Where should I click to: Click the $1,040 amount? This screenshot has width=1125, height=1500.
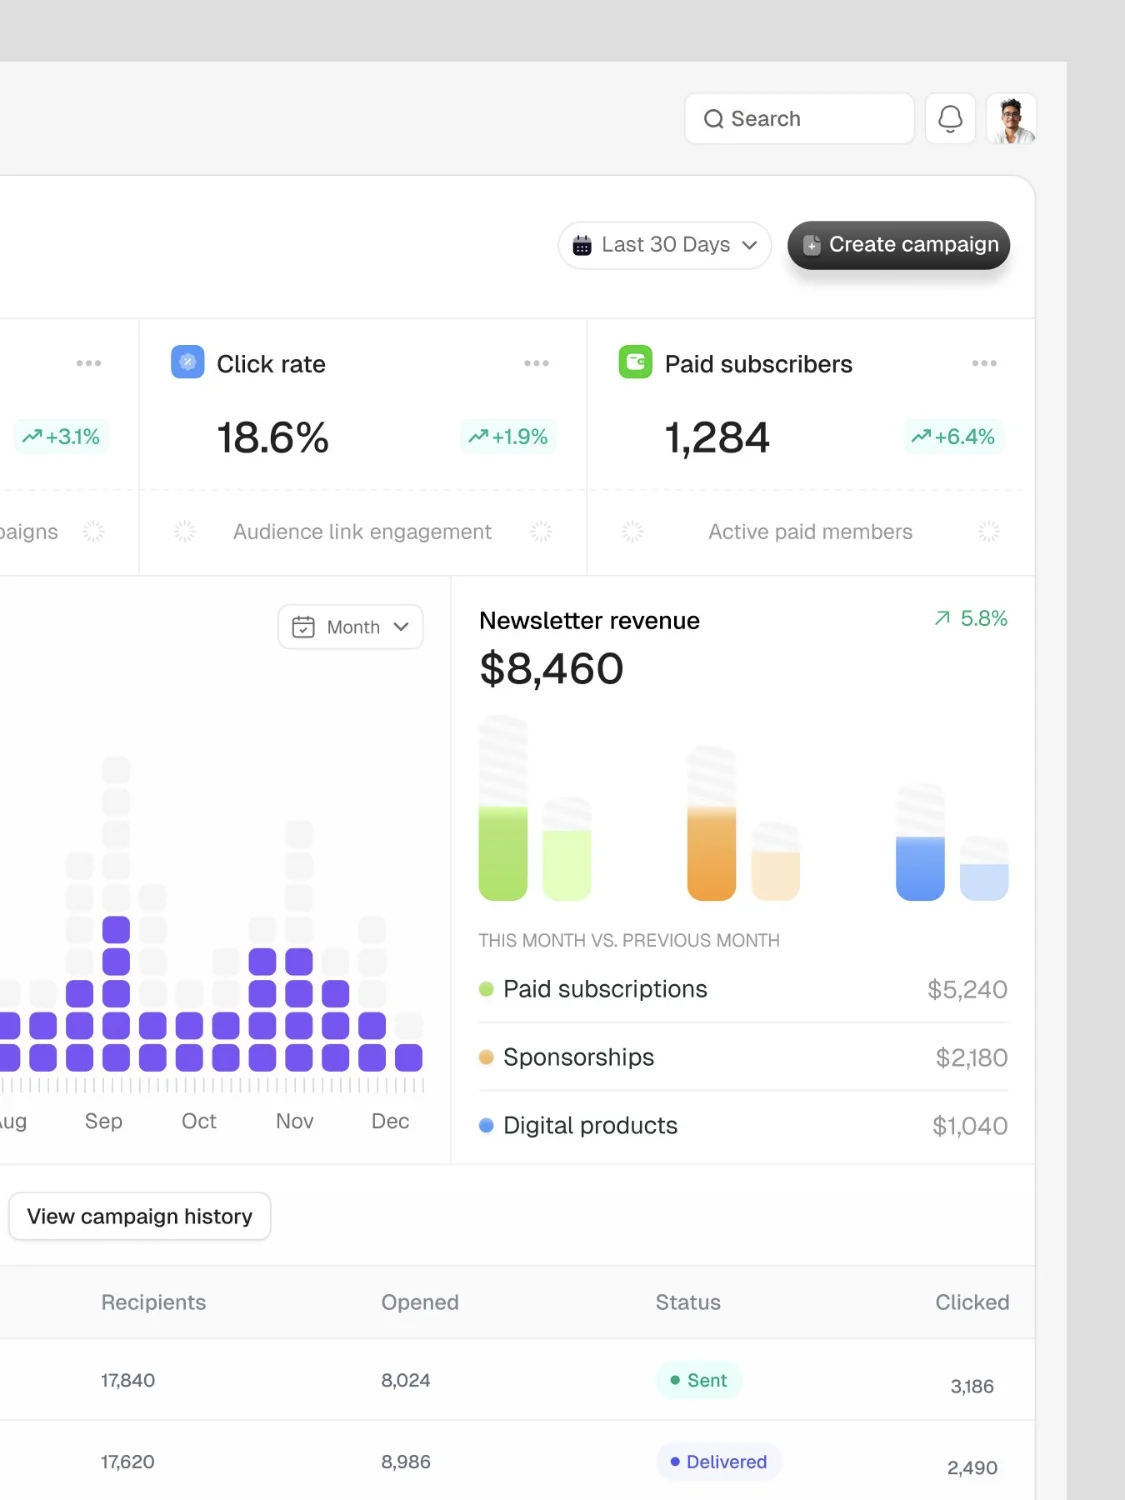click(970, 1126)
